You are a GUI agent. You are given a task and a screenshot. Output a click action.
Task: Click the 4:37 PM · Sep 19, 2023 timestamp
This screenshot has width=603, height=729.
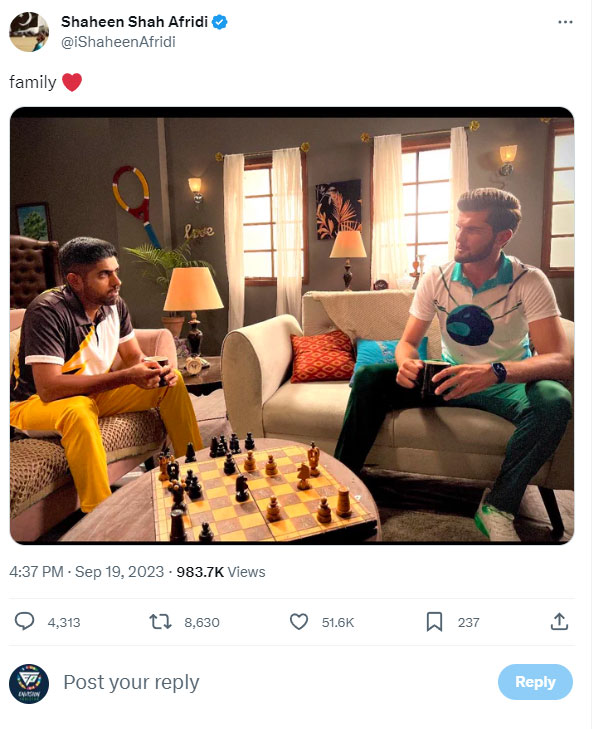[x=85, y=572]
